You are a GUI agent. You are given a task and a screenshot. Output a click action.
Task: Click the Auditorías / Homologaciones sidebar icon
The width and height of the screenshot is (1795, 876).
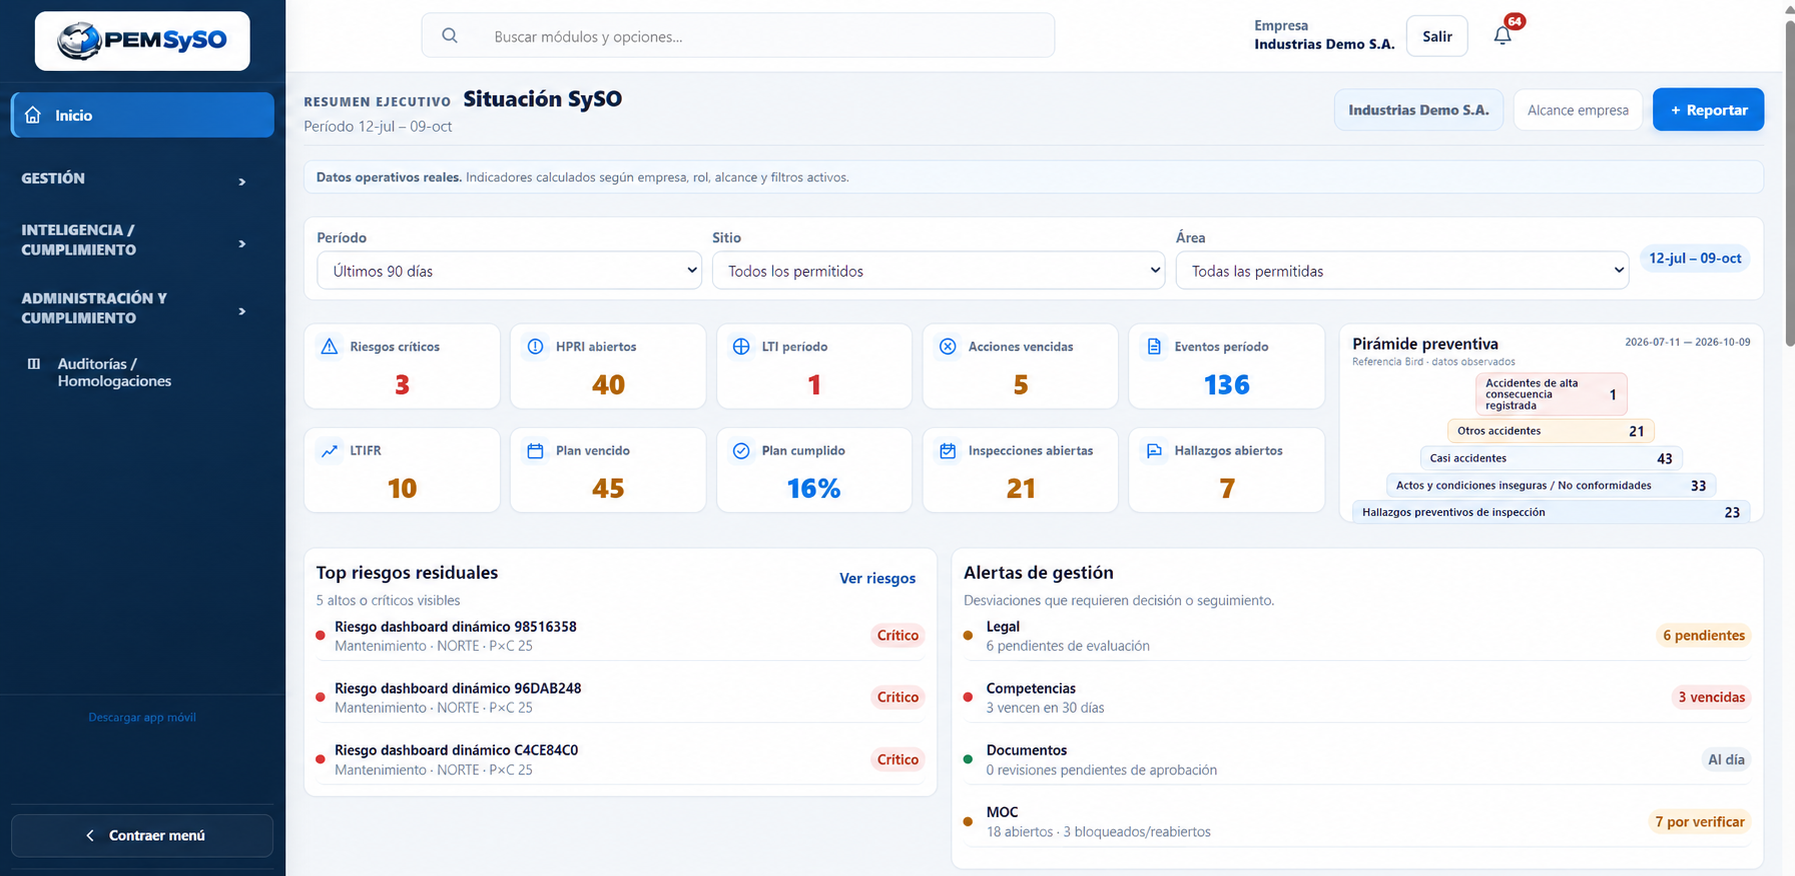tap(34, 364)
